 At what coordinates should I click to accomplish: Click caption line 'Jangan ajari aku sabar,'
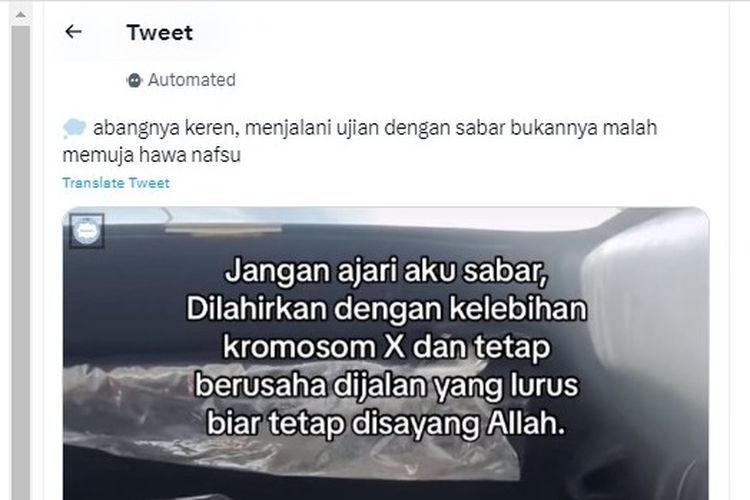click(386, 271)
